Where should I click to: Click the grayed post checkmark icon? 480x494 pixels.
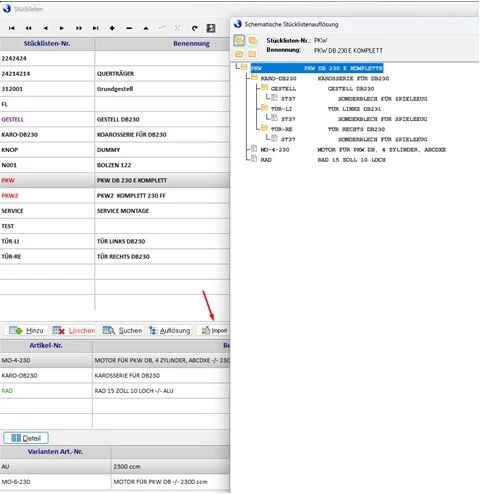(162, 28)
